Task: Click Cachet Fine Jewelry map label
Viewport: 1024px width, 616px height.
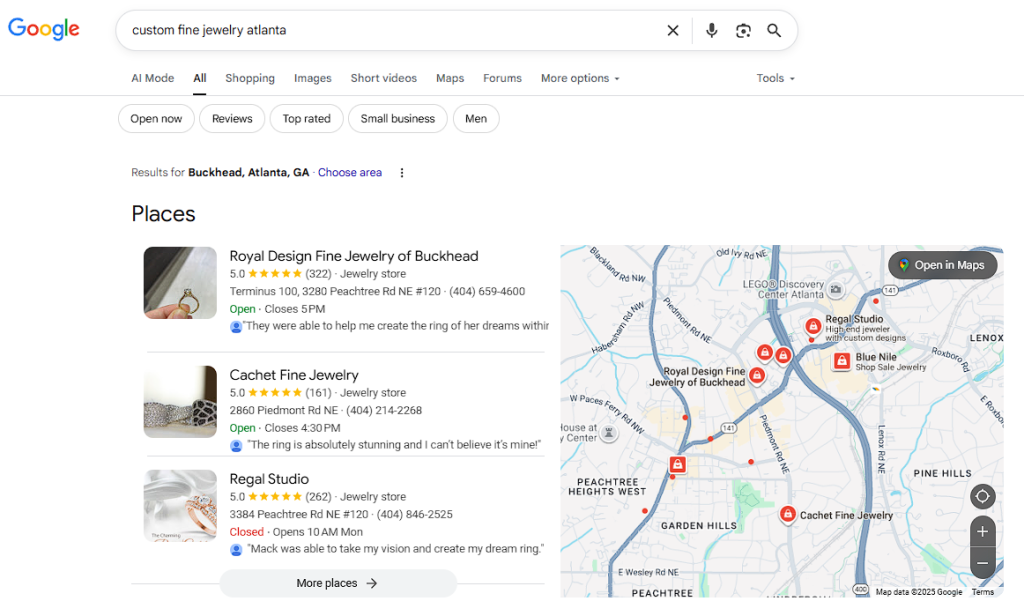Action: (x=846, y=515)
